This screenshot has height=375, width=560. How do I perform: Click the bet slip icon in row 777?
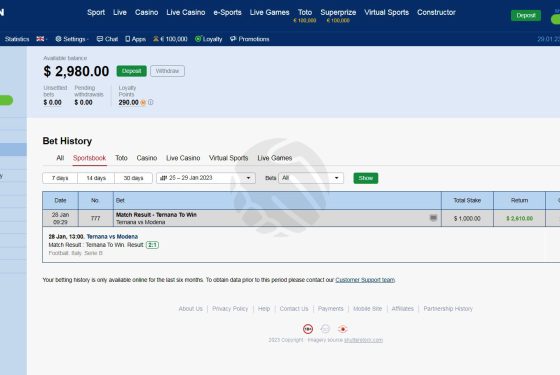point(433,218)
